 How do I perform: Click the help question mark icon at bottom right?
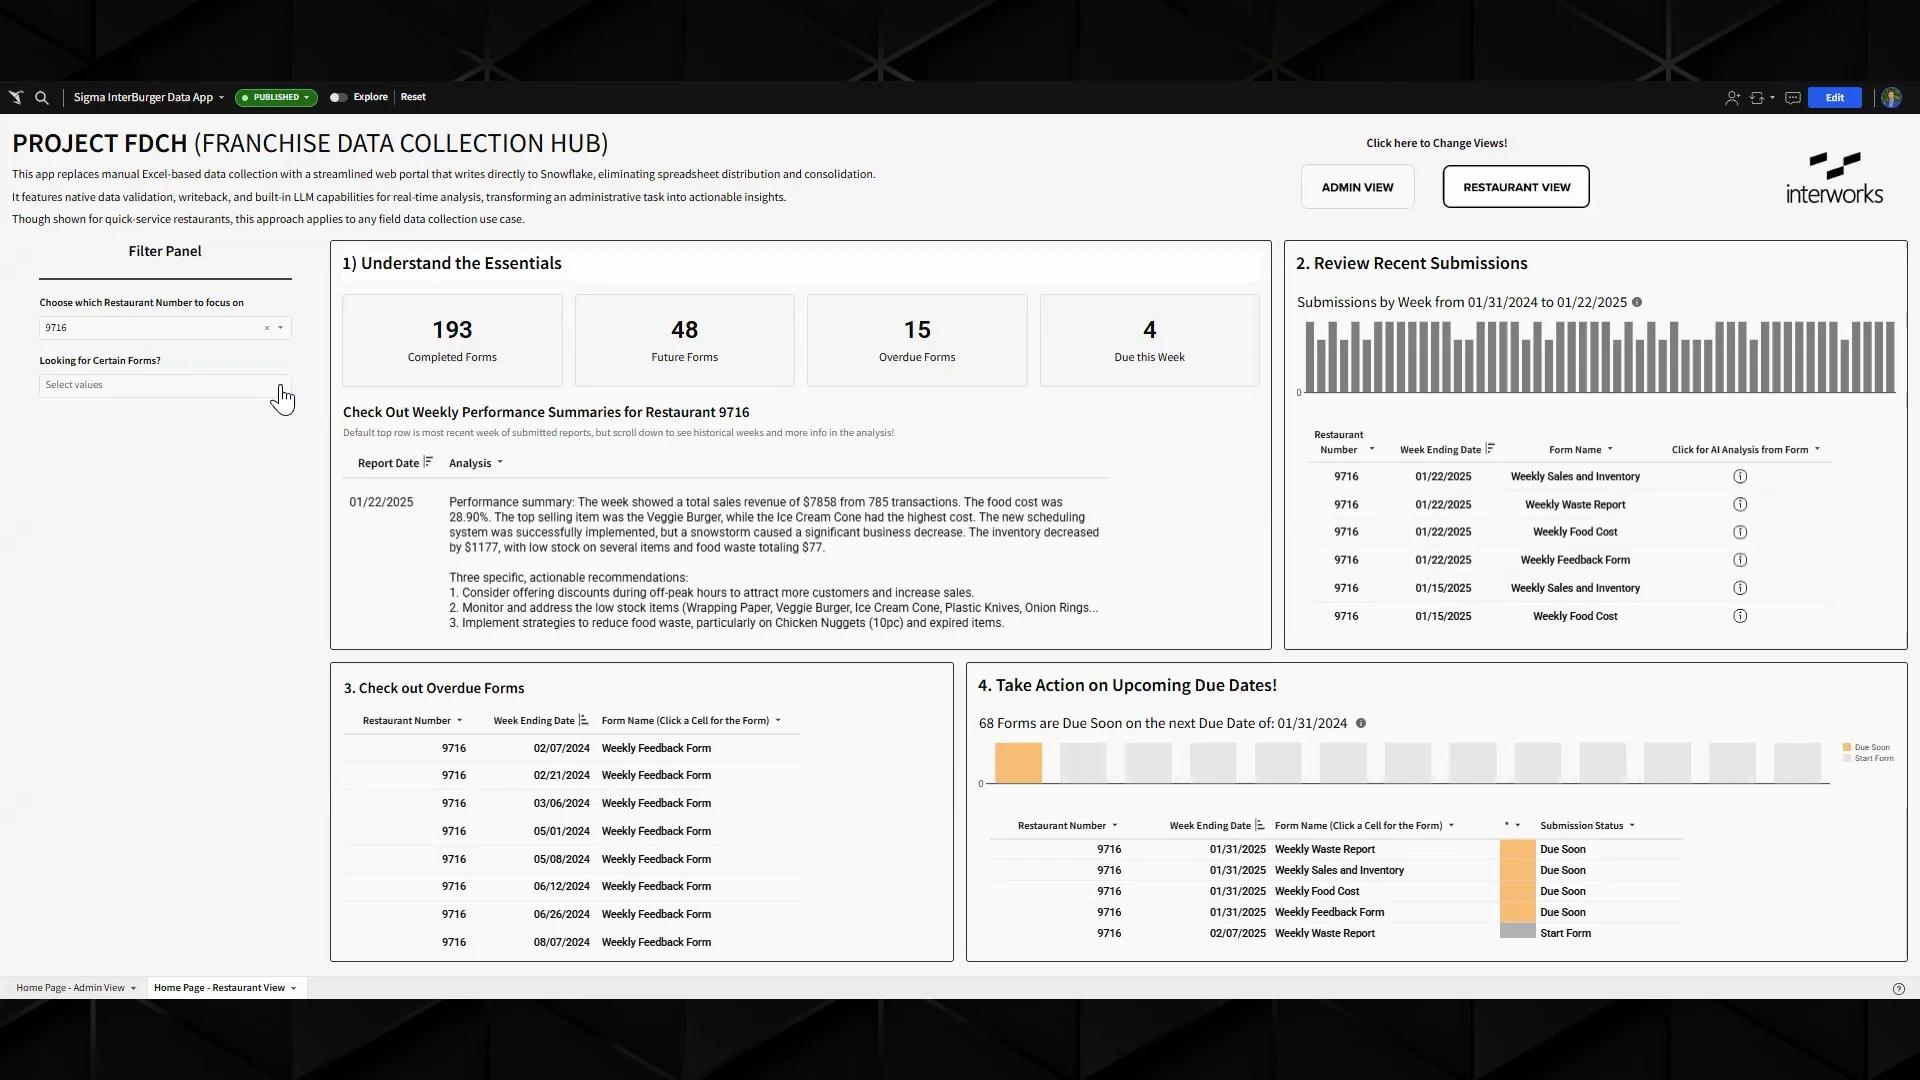tap(1899, 989)
